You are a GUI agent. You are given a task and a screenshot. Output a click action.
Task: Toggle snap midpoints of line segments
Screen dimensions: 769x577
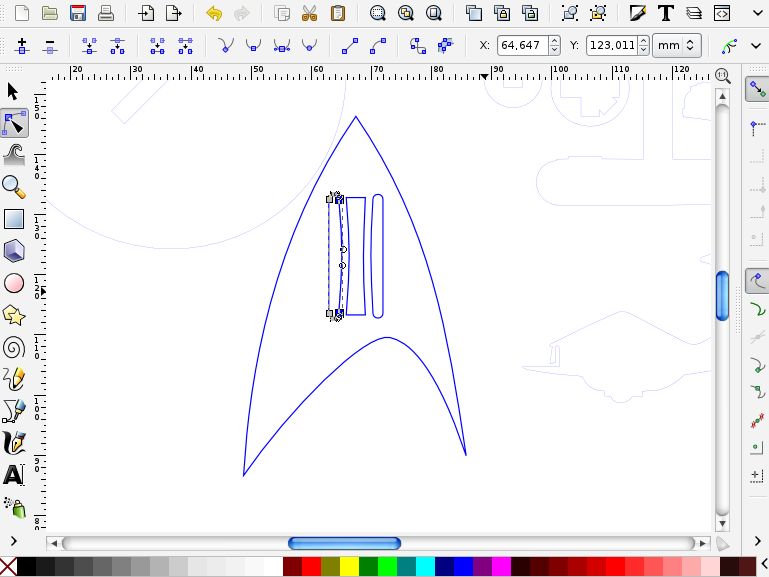point(757,421)
